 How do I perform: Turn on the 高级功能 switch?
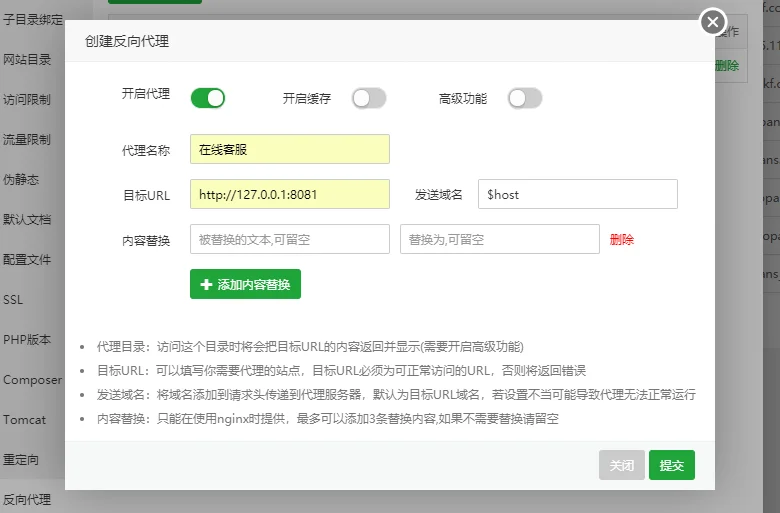point(525,98)
